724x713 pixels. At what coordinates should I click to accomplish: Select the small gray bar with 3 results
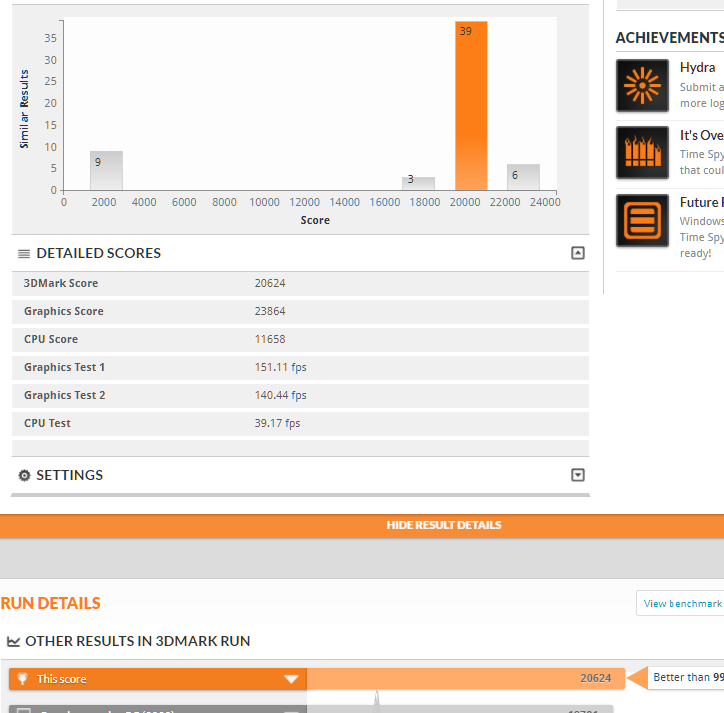pos(418,184)
